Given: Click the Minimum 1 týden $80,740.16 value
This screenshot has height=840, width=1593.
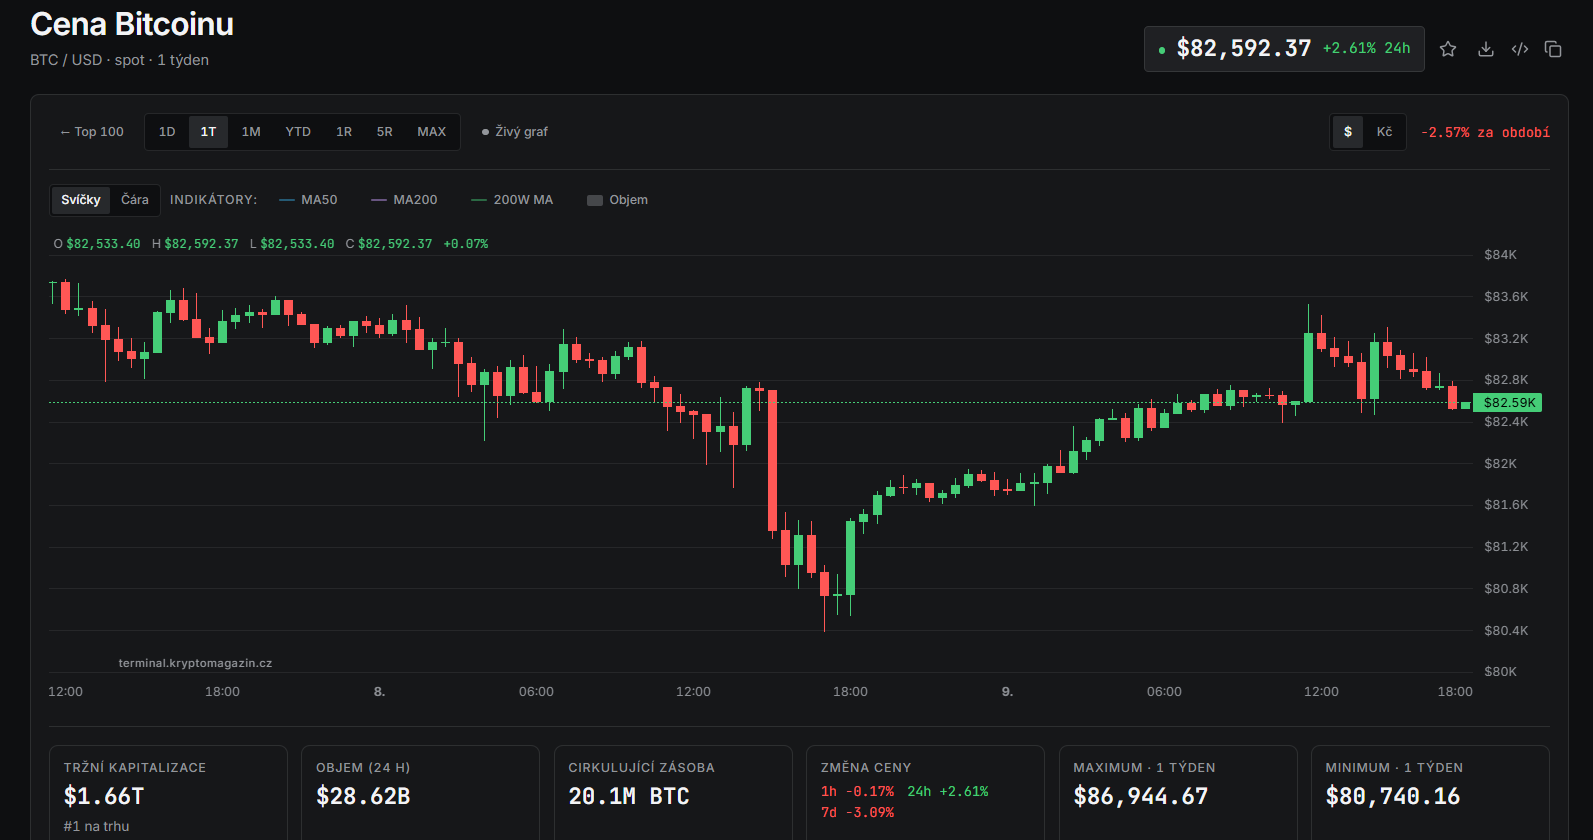Looking at the screenshot, I should point(1393,797).
